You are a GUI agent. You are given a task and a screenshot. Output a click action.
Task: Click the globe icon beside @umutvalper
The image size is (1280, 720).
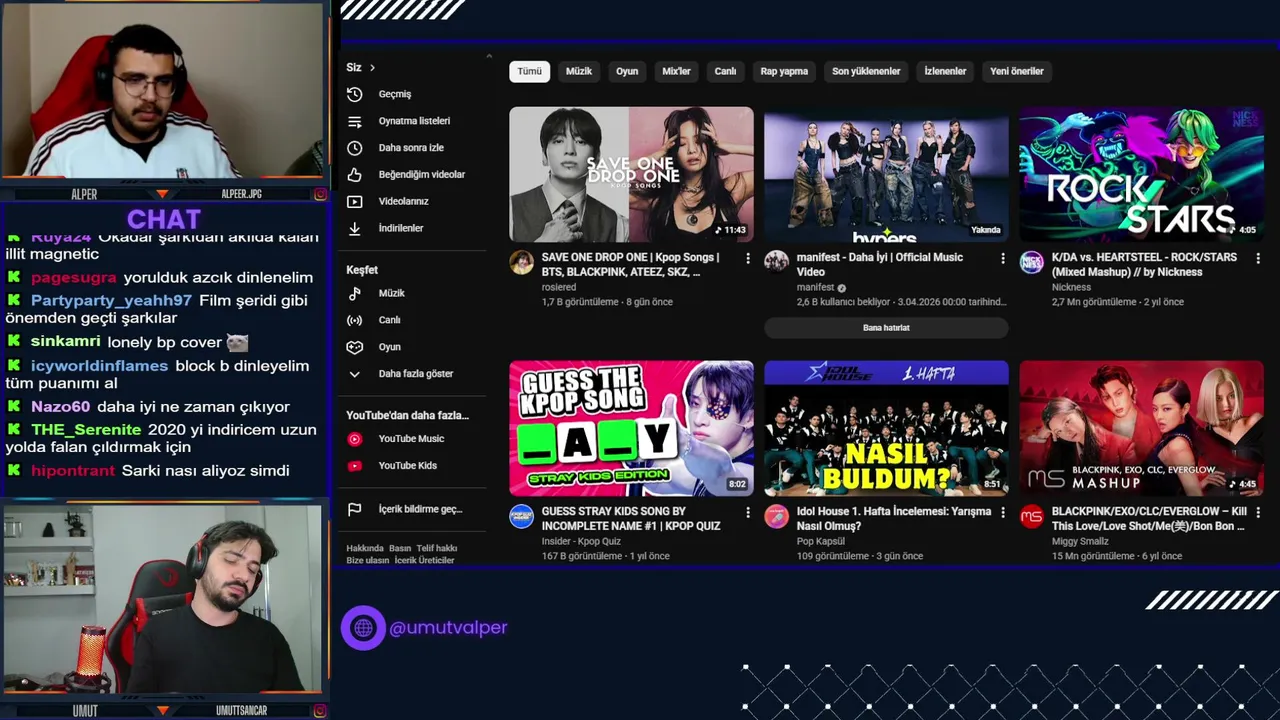click(363, 628)
